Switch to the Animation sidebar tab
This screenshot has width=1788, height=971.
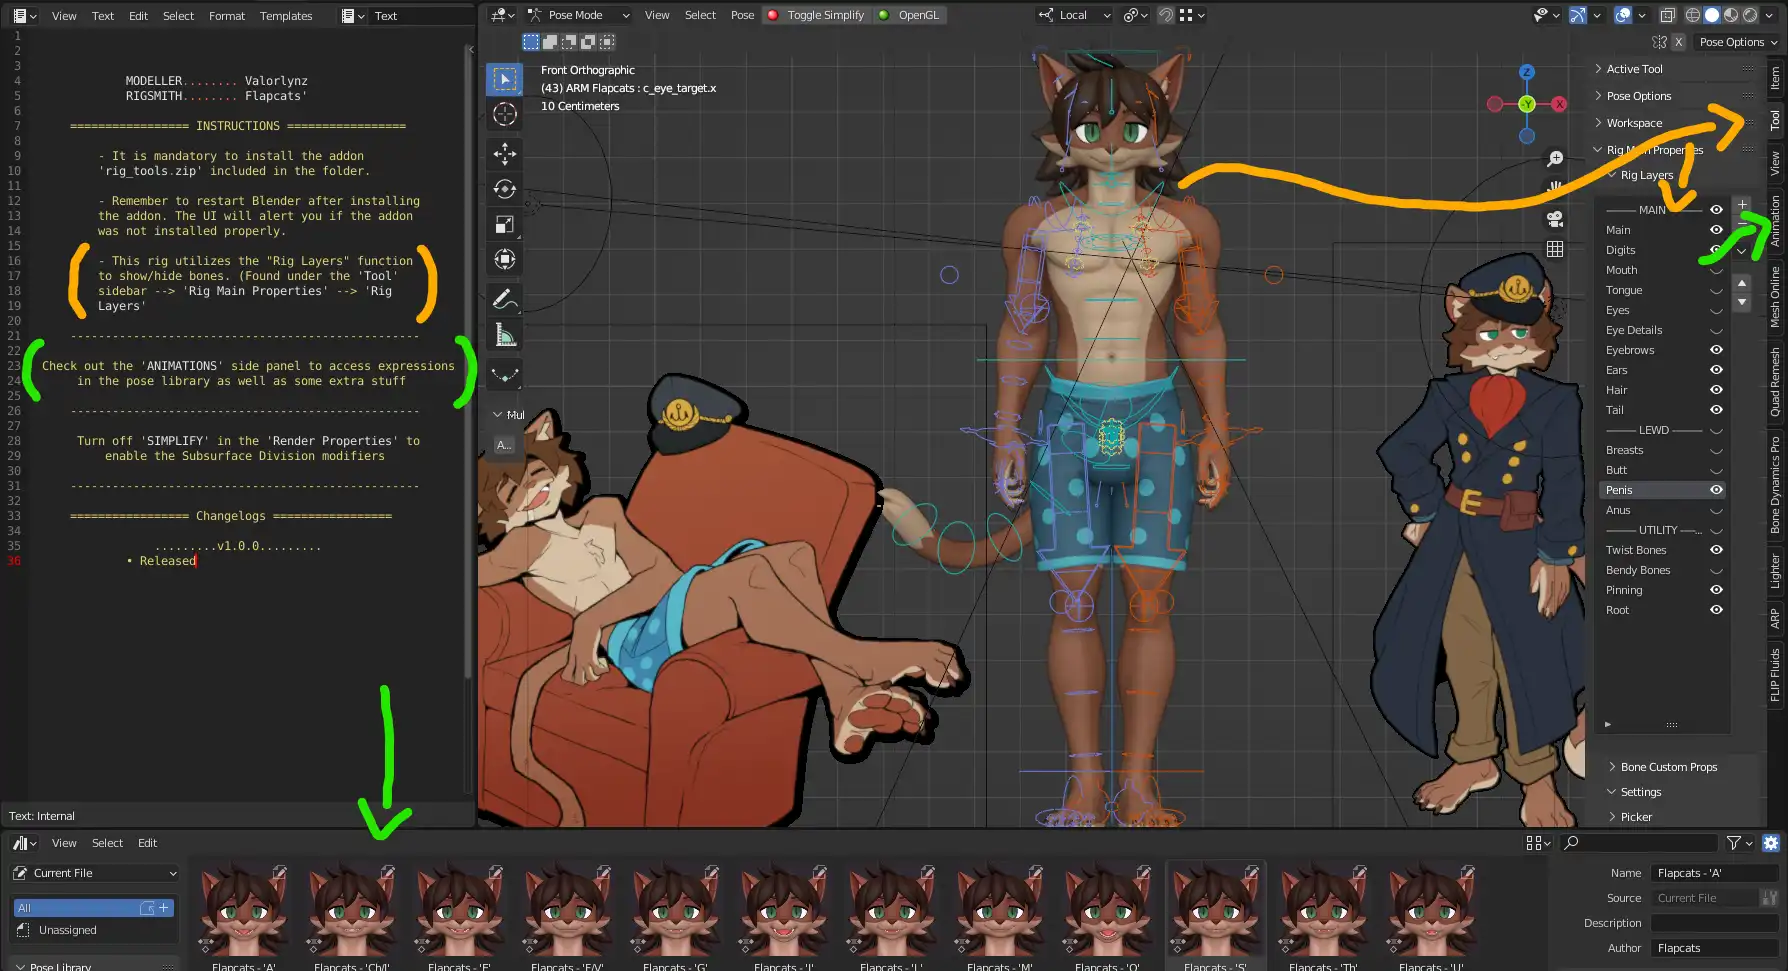pyautogui.click(x=1775, y=221)
